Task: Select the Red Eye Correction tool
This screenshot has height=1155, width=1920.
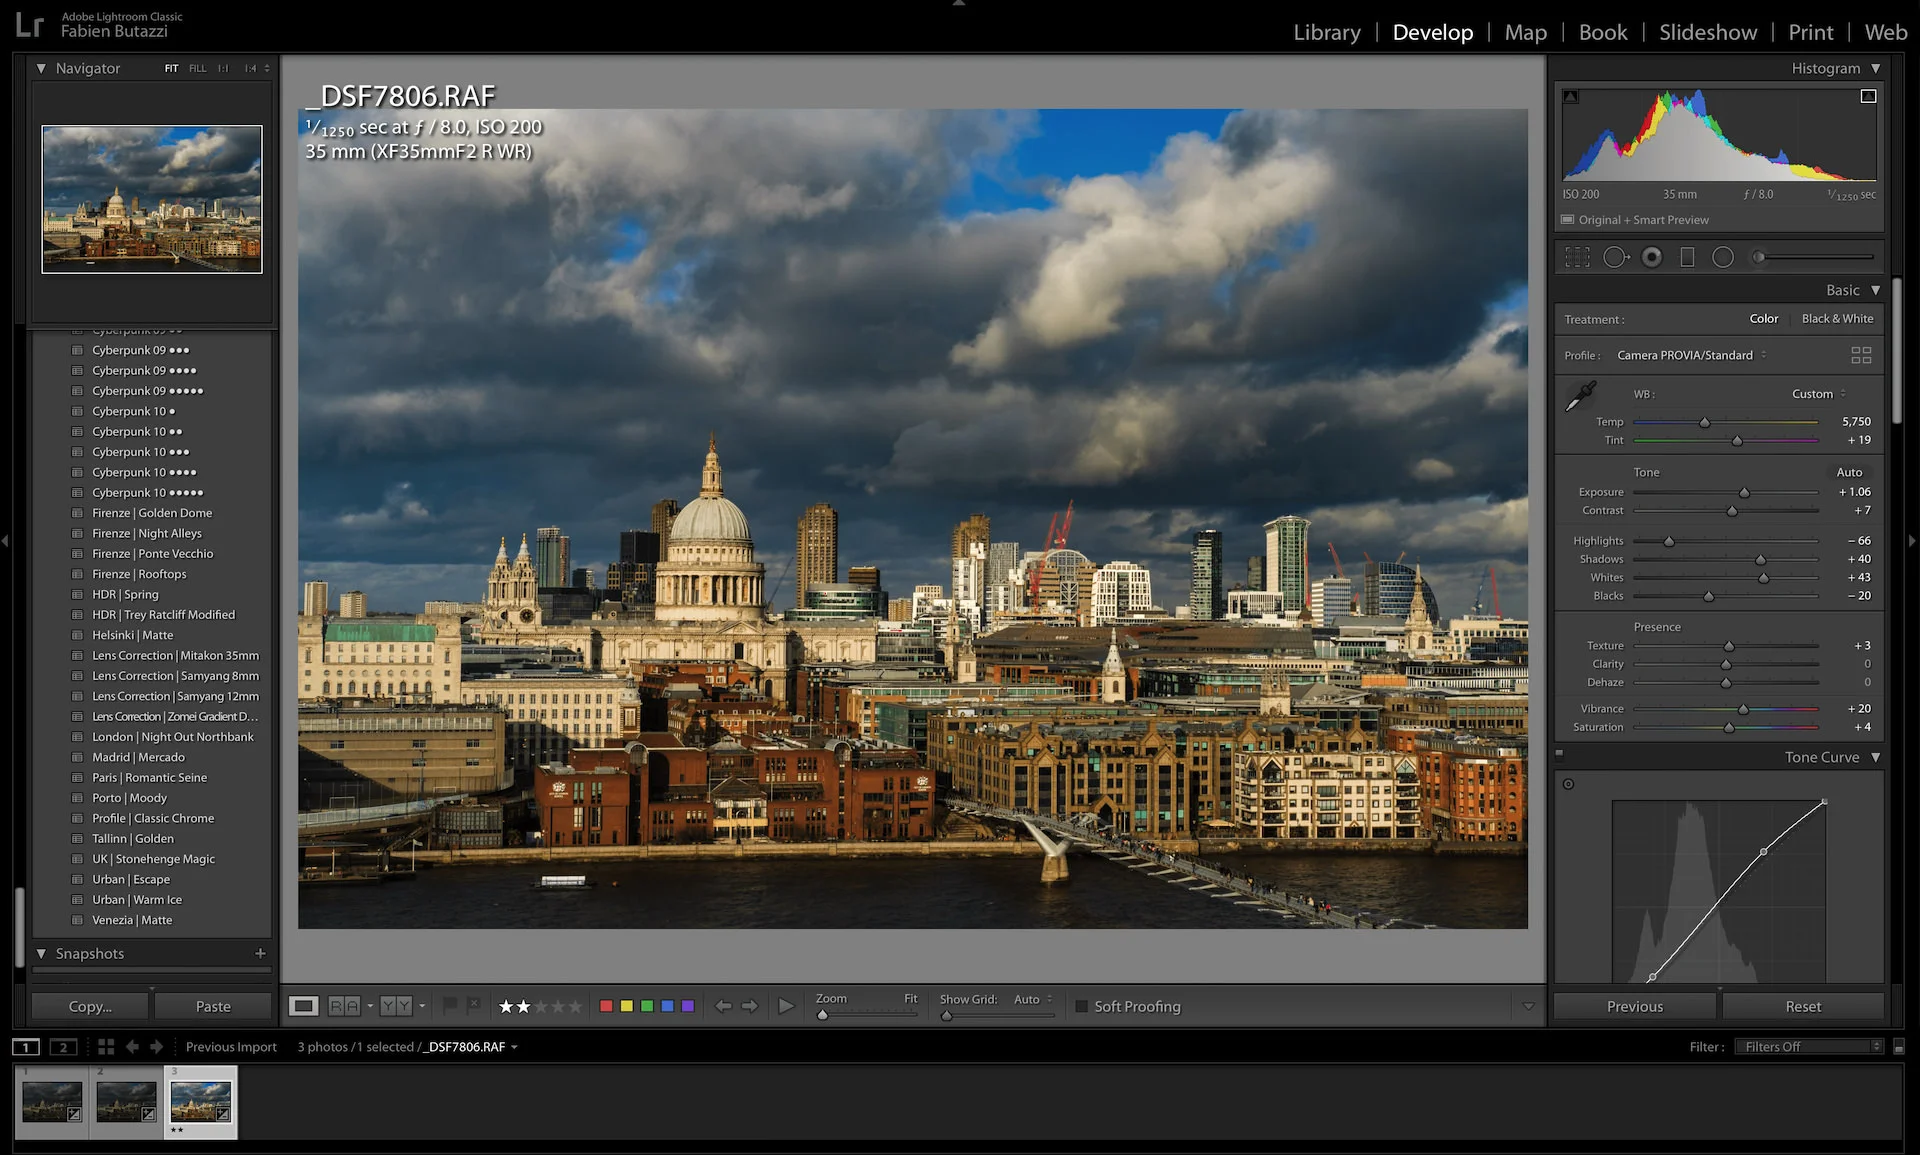Action: pyautogui.click(x=1652, y=258)
